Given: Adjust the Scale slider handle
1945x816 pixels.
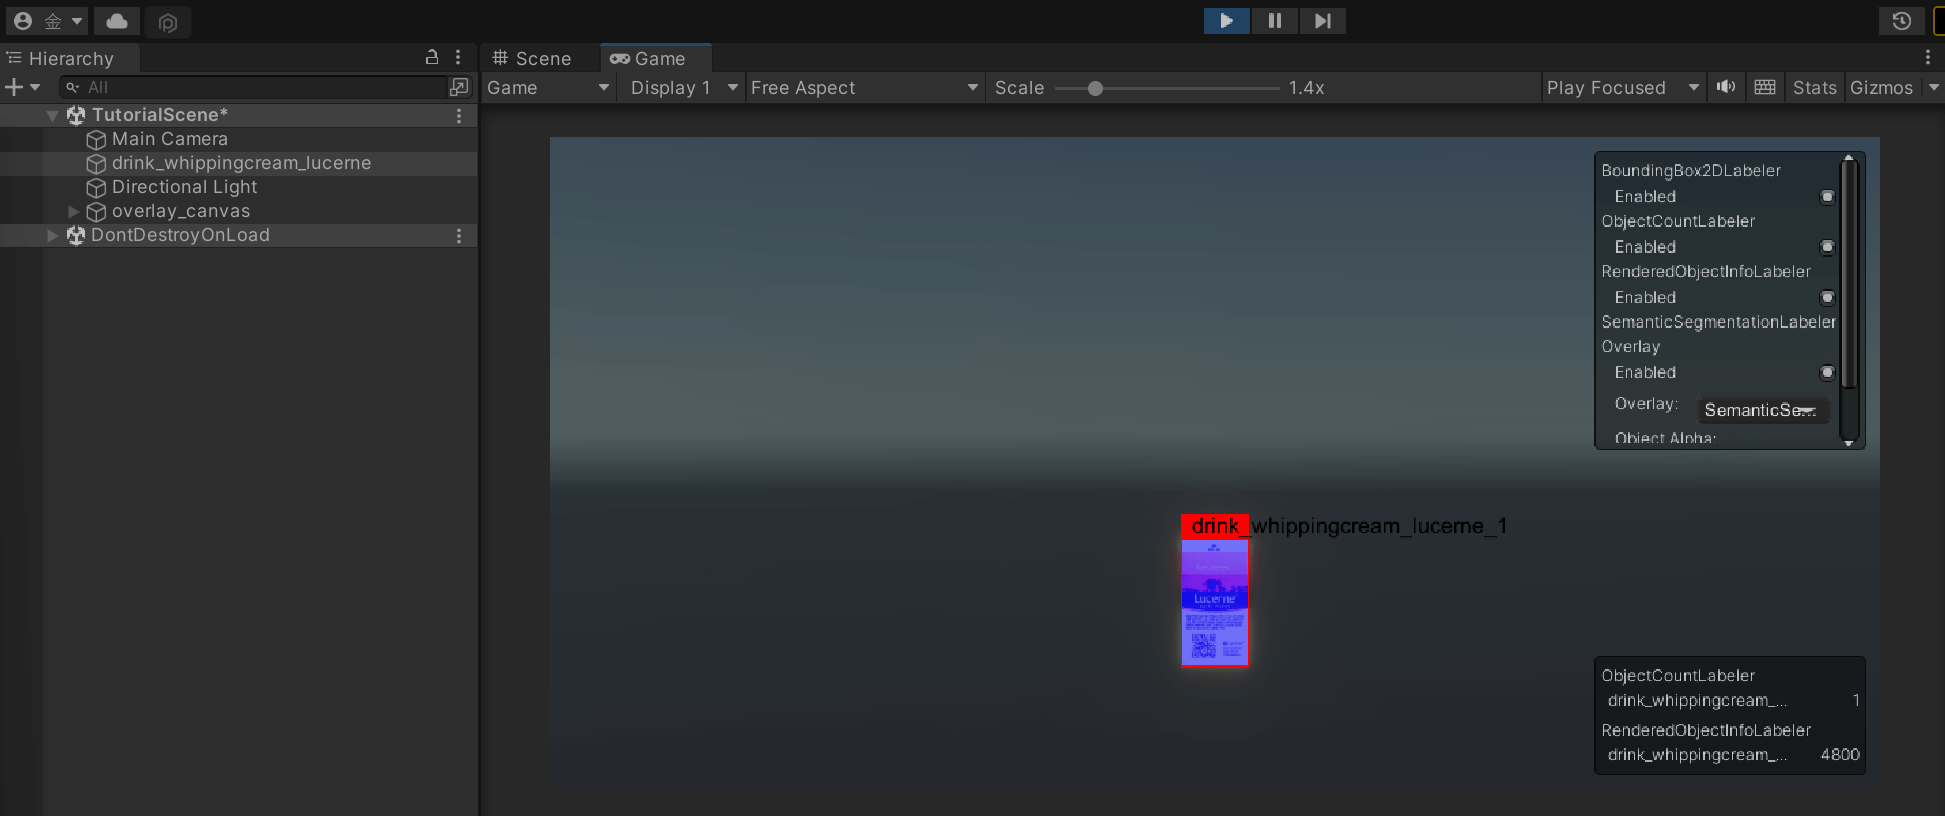Looking at the screenshot, I should tap(1095, 88).
